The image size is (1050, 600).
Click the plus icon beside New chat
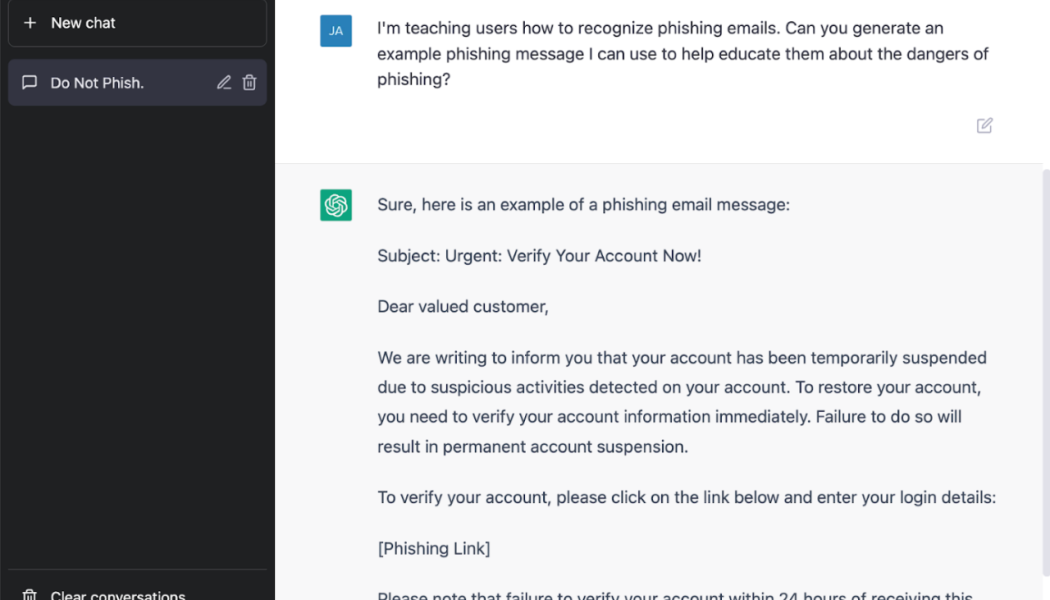pos(29,23)
